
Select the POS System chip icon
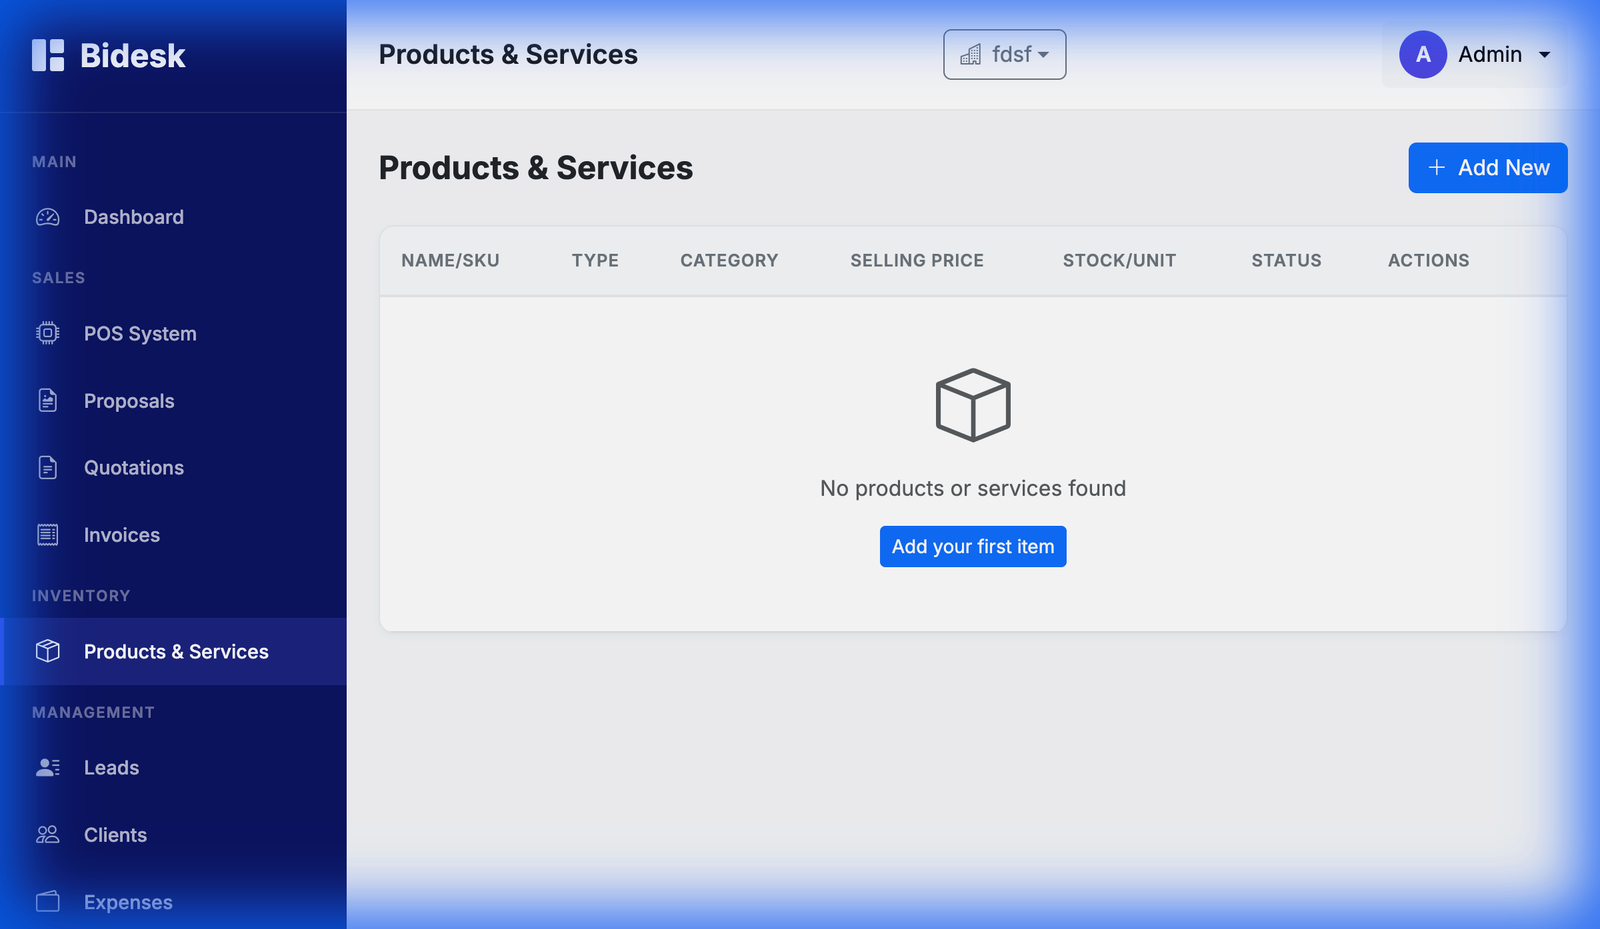tap(47, 333)
